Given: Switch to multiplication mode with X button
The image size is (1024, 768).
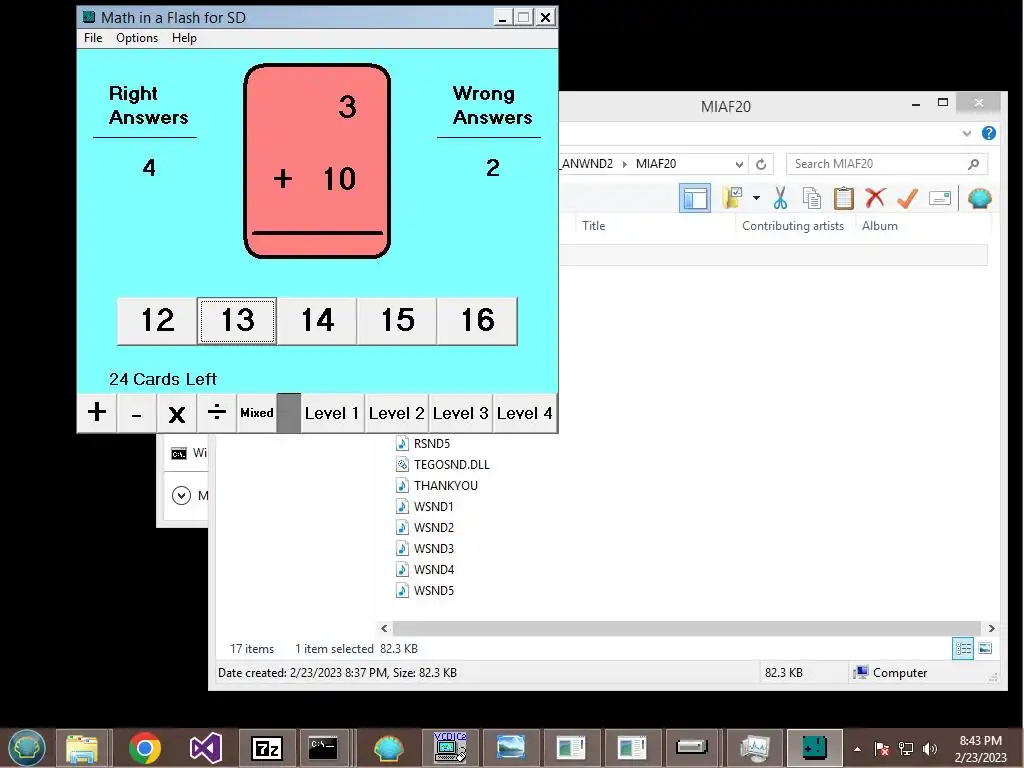Looking at the screenshot, I should pyautogui.click(x=176, y=413).
